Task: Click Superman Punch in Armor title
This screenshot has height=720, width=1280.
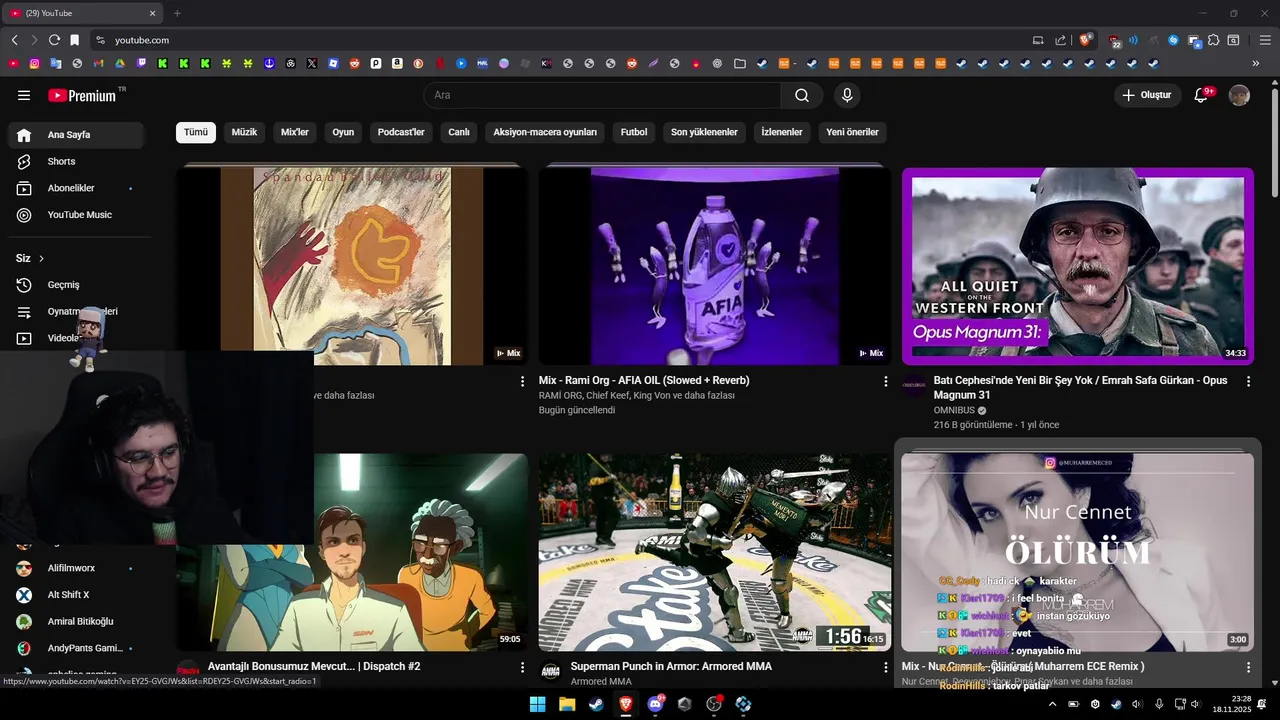Action: (671, 666)
